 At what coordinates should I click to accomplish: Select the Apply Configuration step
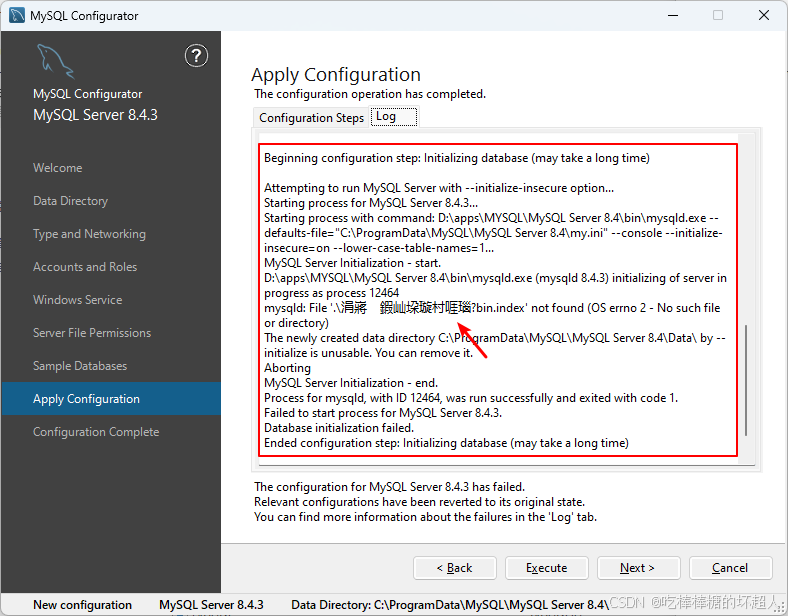coord(111,399)
